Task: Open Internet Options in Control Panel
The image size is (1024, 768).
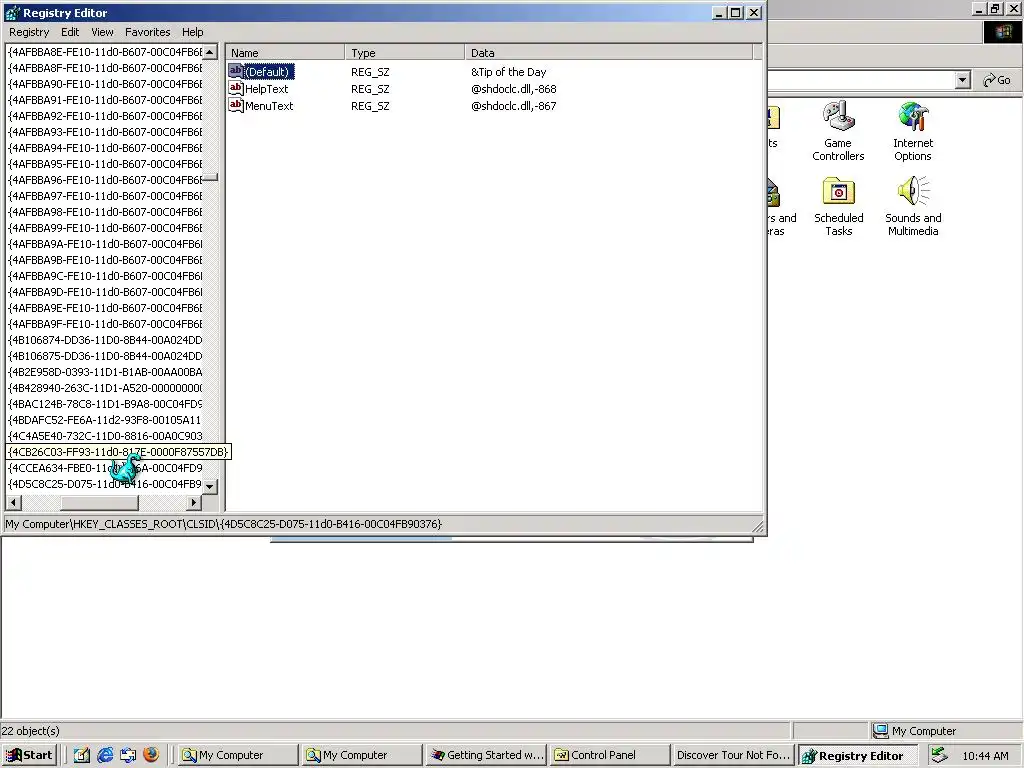Action: pyautogui.click(x=912, y=131)
